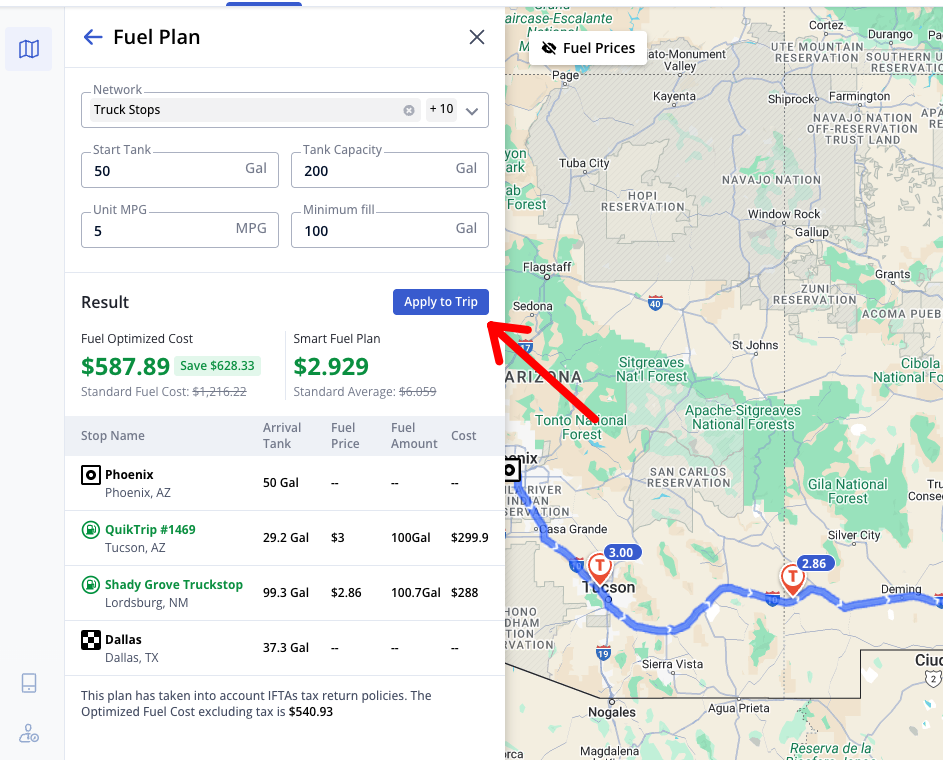Expand the Network dropdown

[472, 110]
